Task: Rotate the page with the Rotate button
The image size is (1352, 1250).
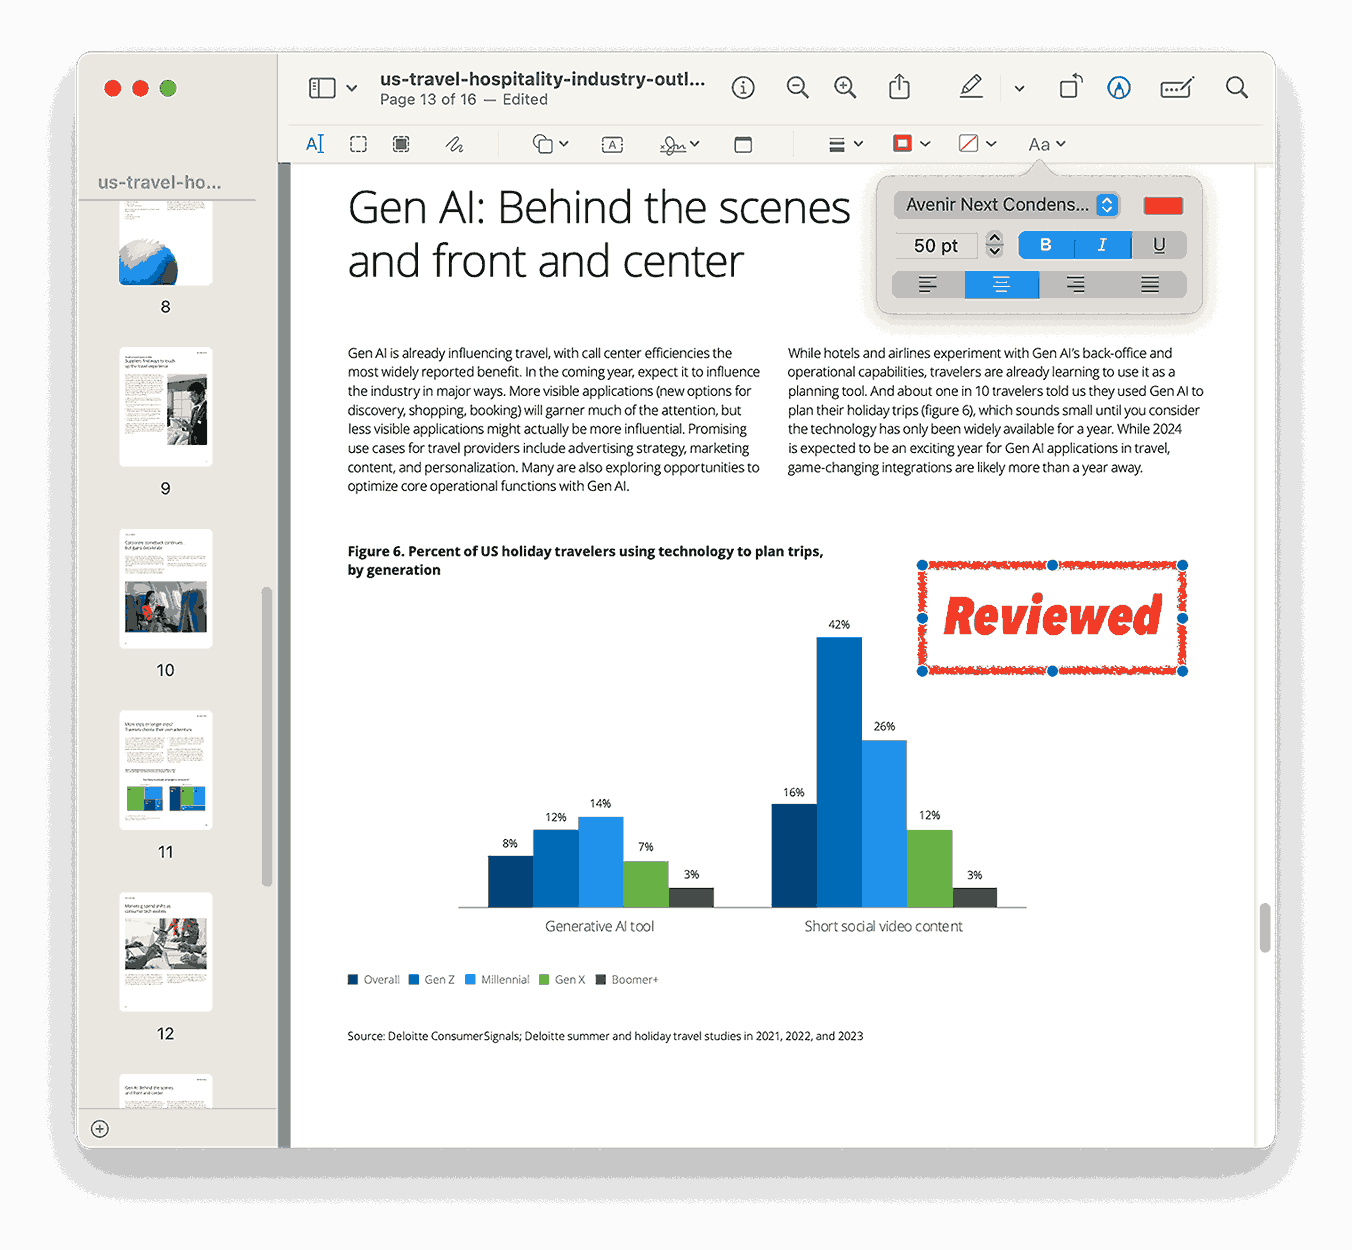Action: tap(1069, 87)
